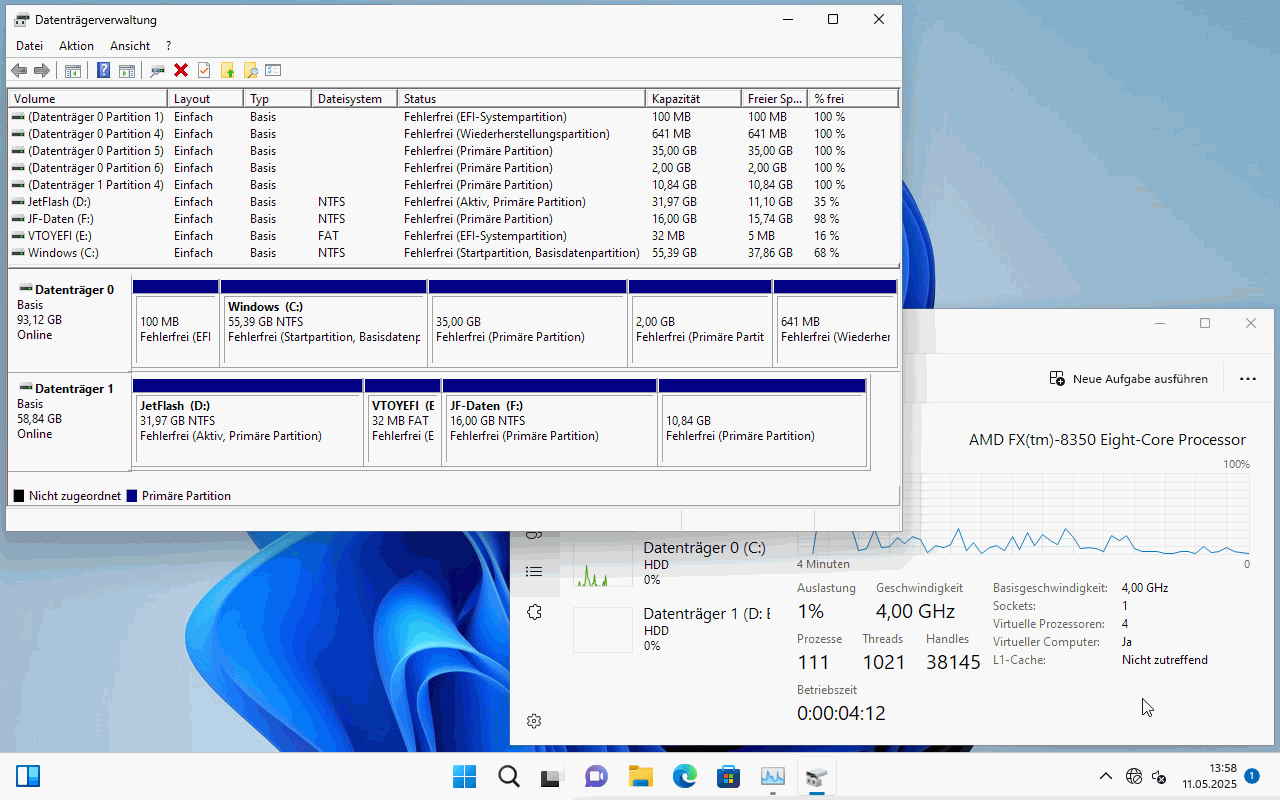Image resolution: width=1280 pixels, height=800 pixels.
Task: Select the 641 MB recovery partition block
Action: [835, 323]
